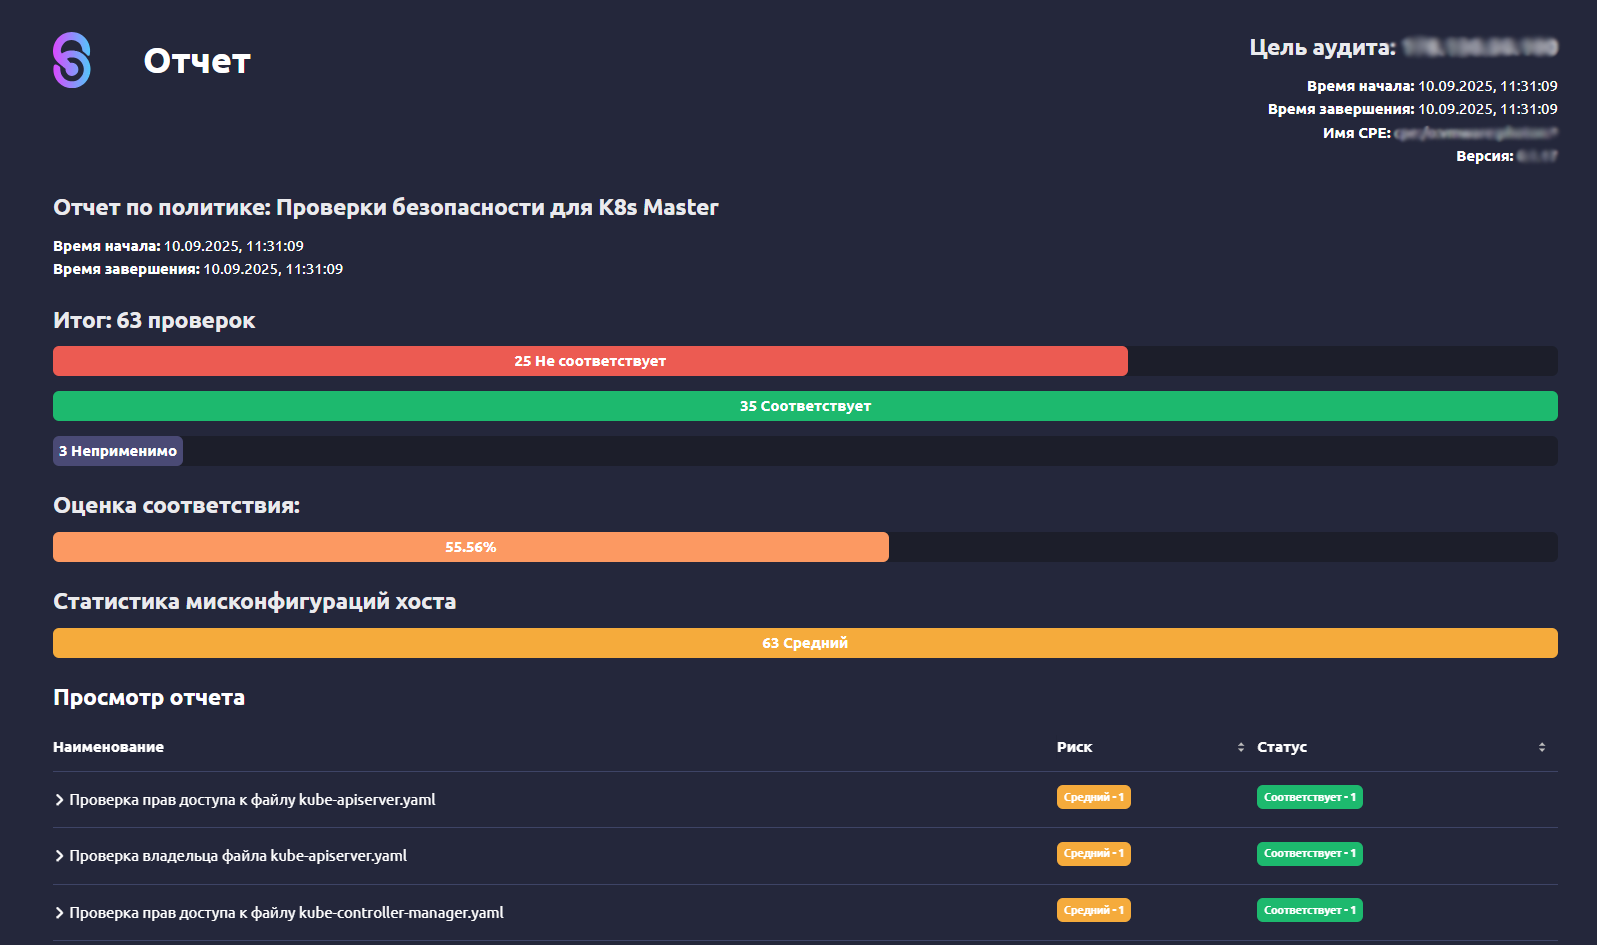Click 'Соответствует - 1' badge in kube-controller-manager.yaml row

click(1309, 910)
